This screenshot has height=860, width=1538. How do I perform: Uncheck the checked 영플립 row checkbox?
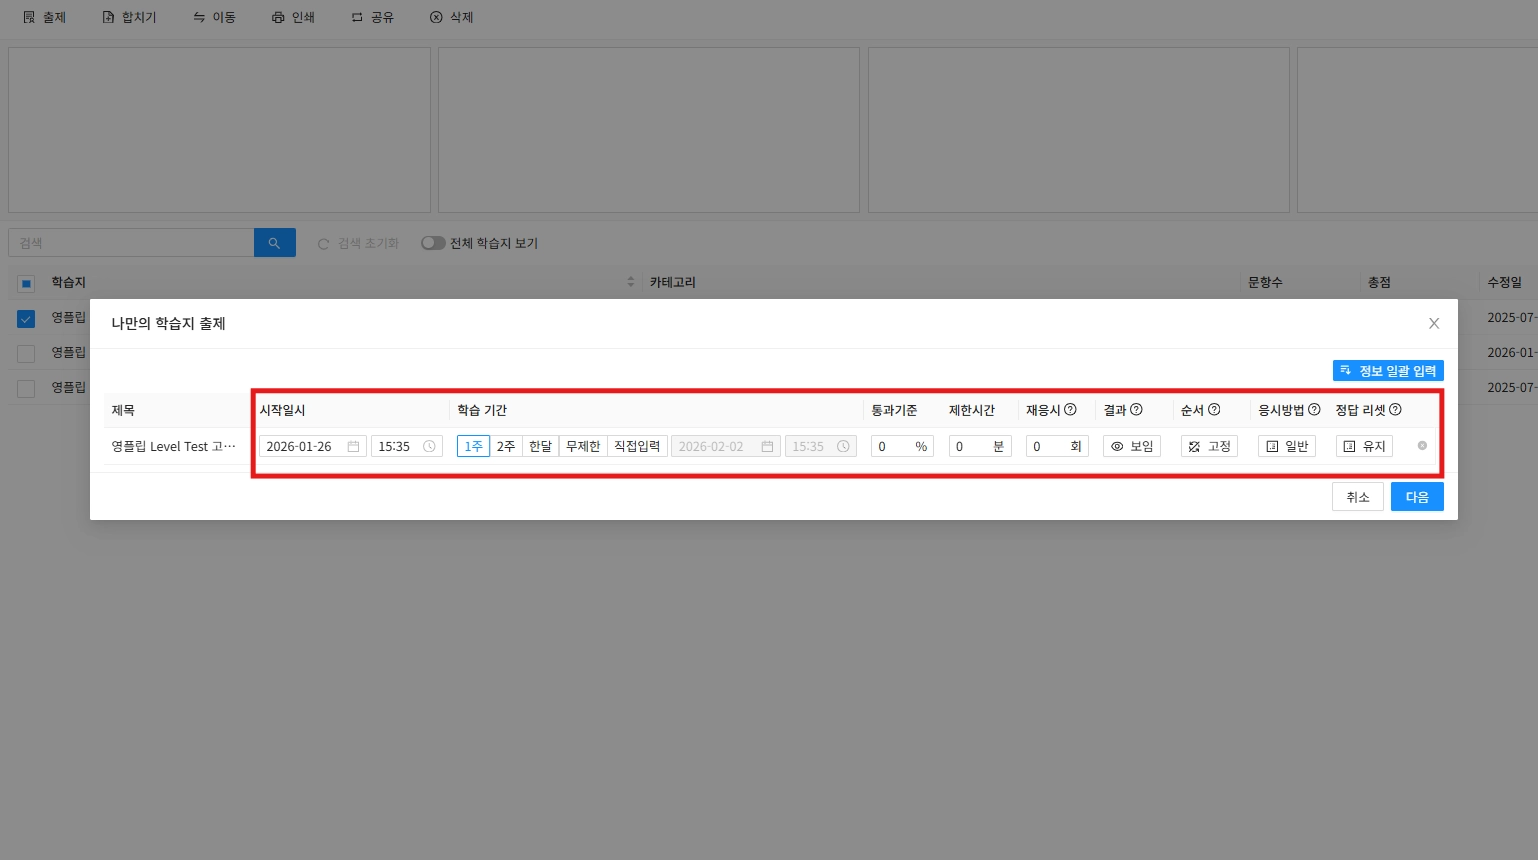(26, 319)
